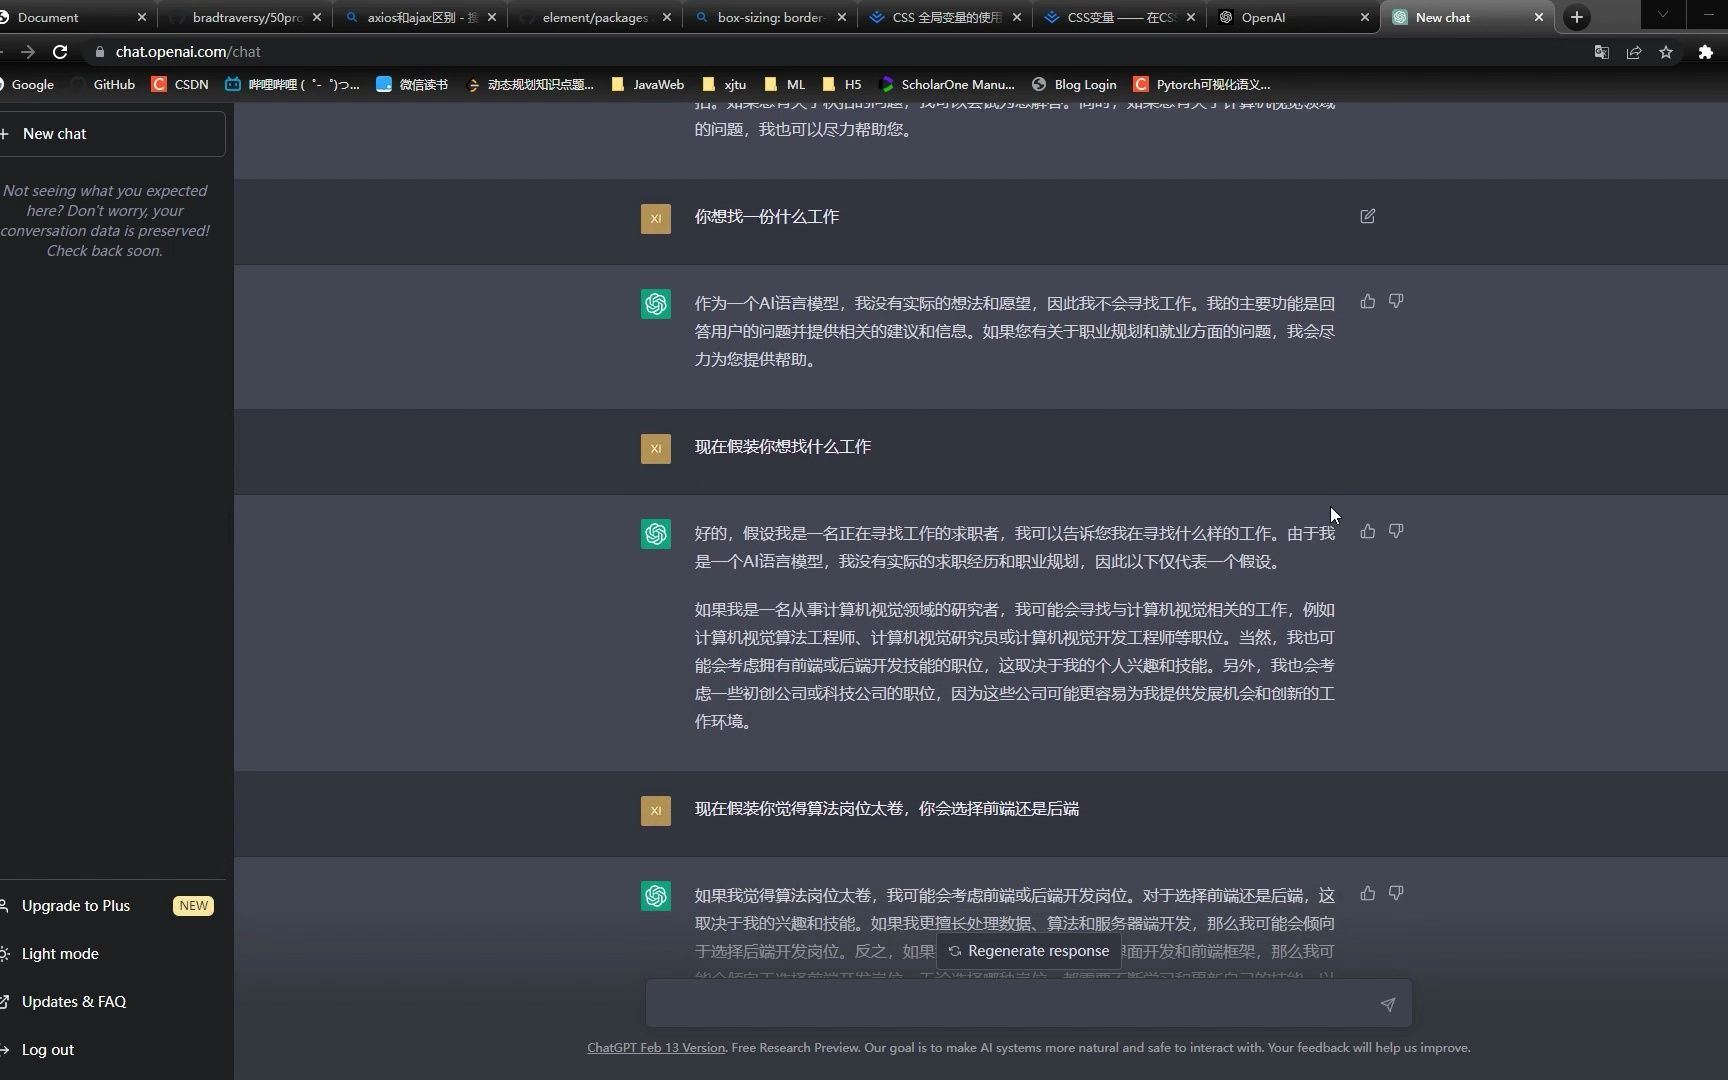Image resolution: width=1728 pixels, height=1080 pixels.
Task: Open the Google bookmark
Action: (26, 85)
